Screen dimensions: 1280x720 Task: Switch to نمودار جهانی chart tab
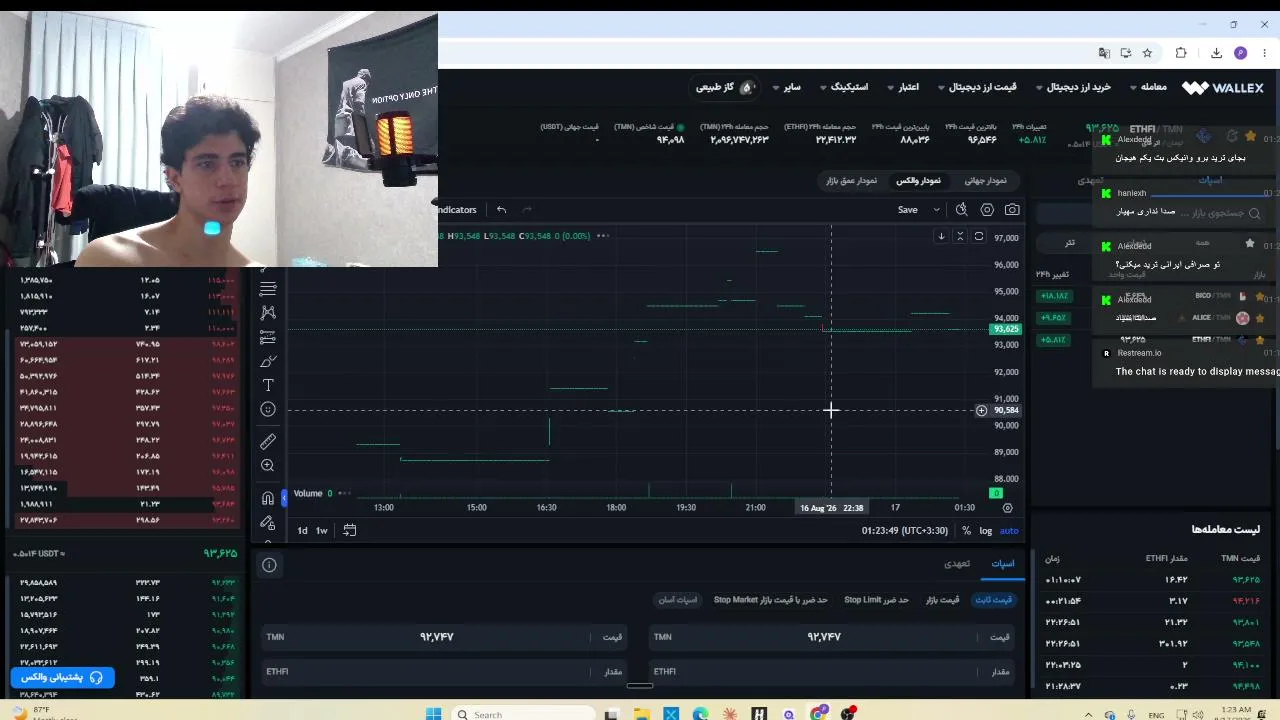click(x=986, y=181)
